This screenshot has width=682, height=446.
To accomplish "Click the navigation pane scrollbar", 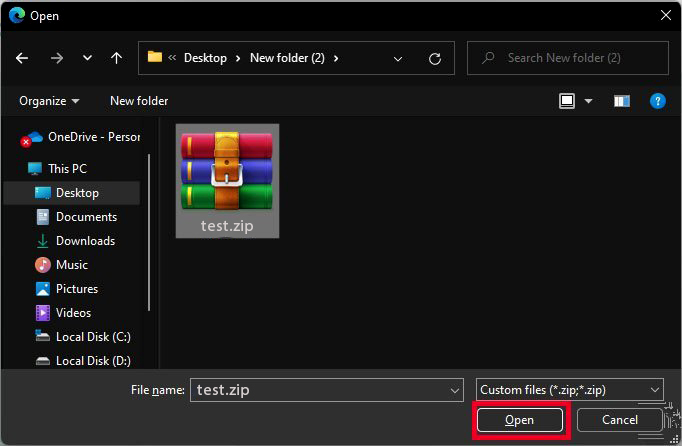I will (x=149, y=233).
